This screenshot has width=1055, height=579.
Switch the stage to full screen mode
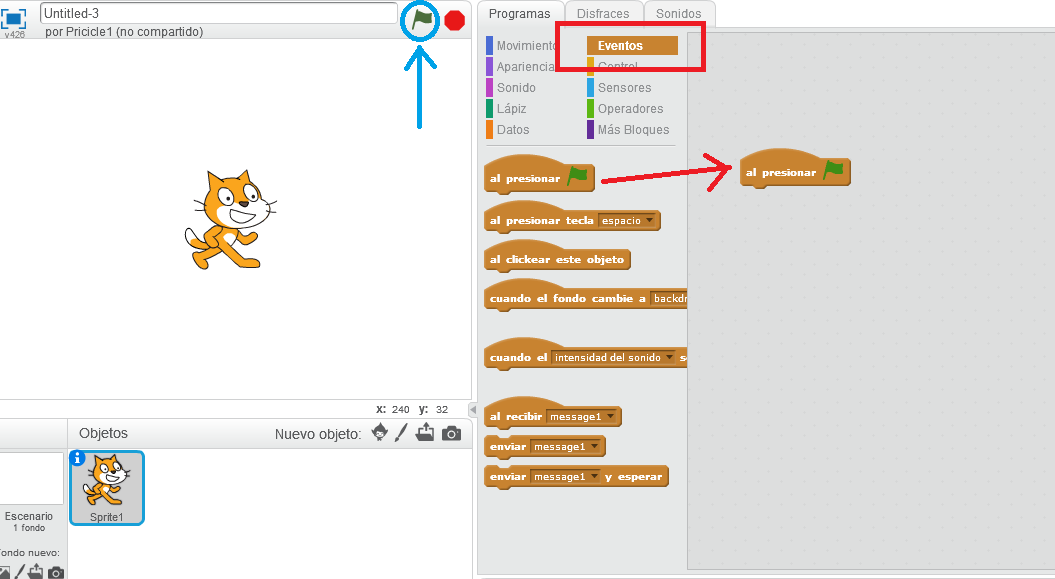point(13,18)
